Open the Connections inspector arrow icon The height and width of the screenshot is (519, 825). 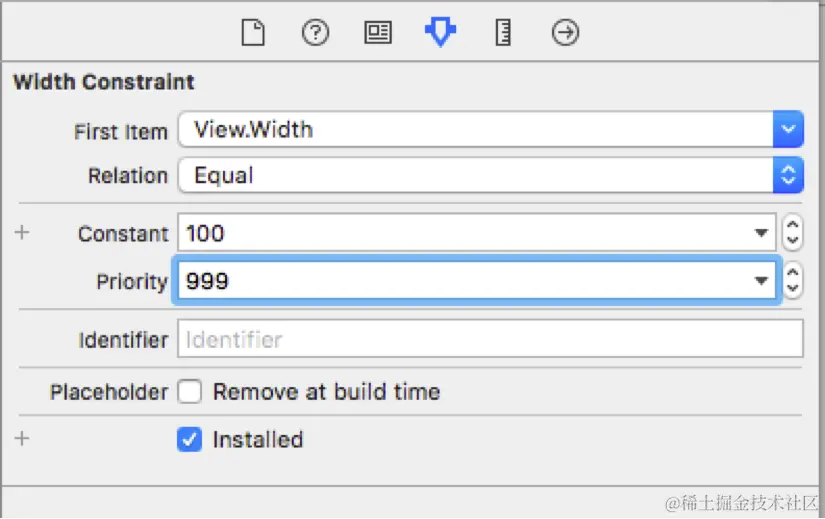coord(565,33)
